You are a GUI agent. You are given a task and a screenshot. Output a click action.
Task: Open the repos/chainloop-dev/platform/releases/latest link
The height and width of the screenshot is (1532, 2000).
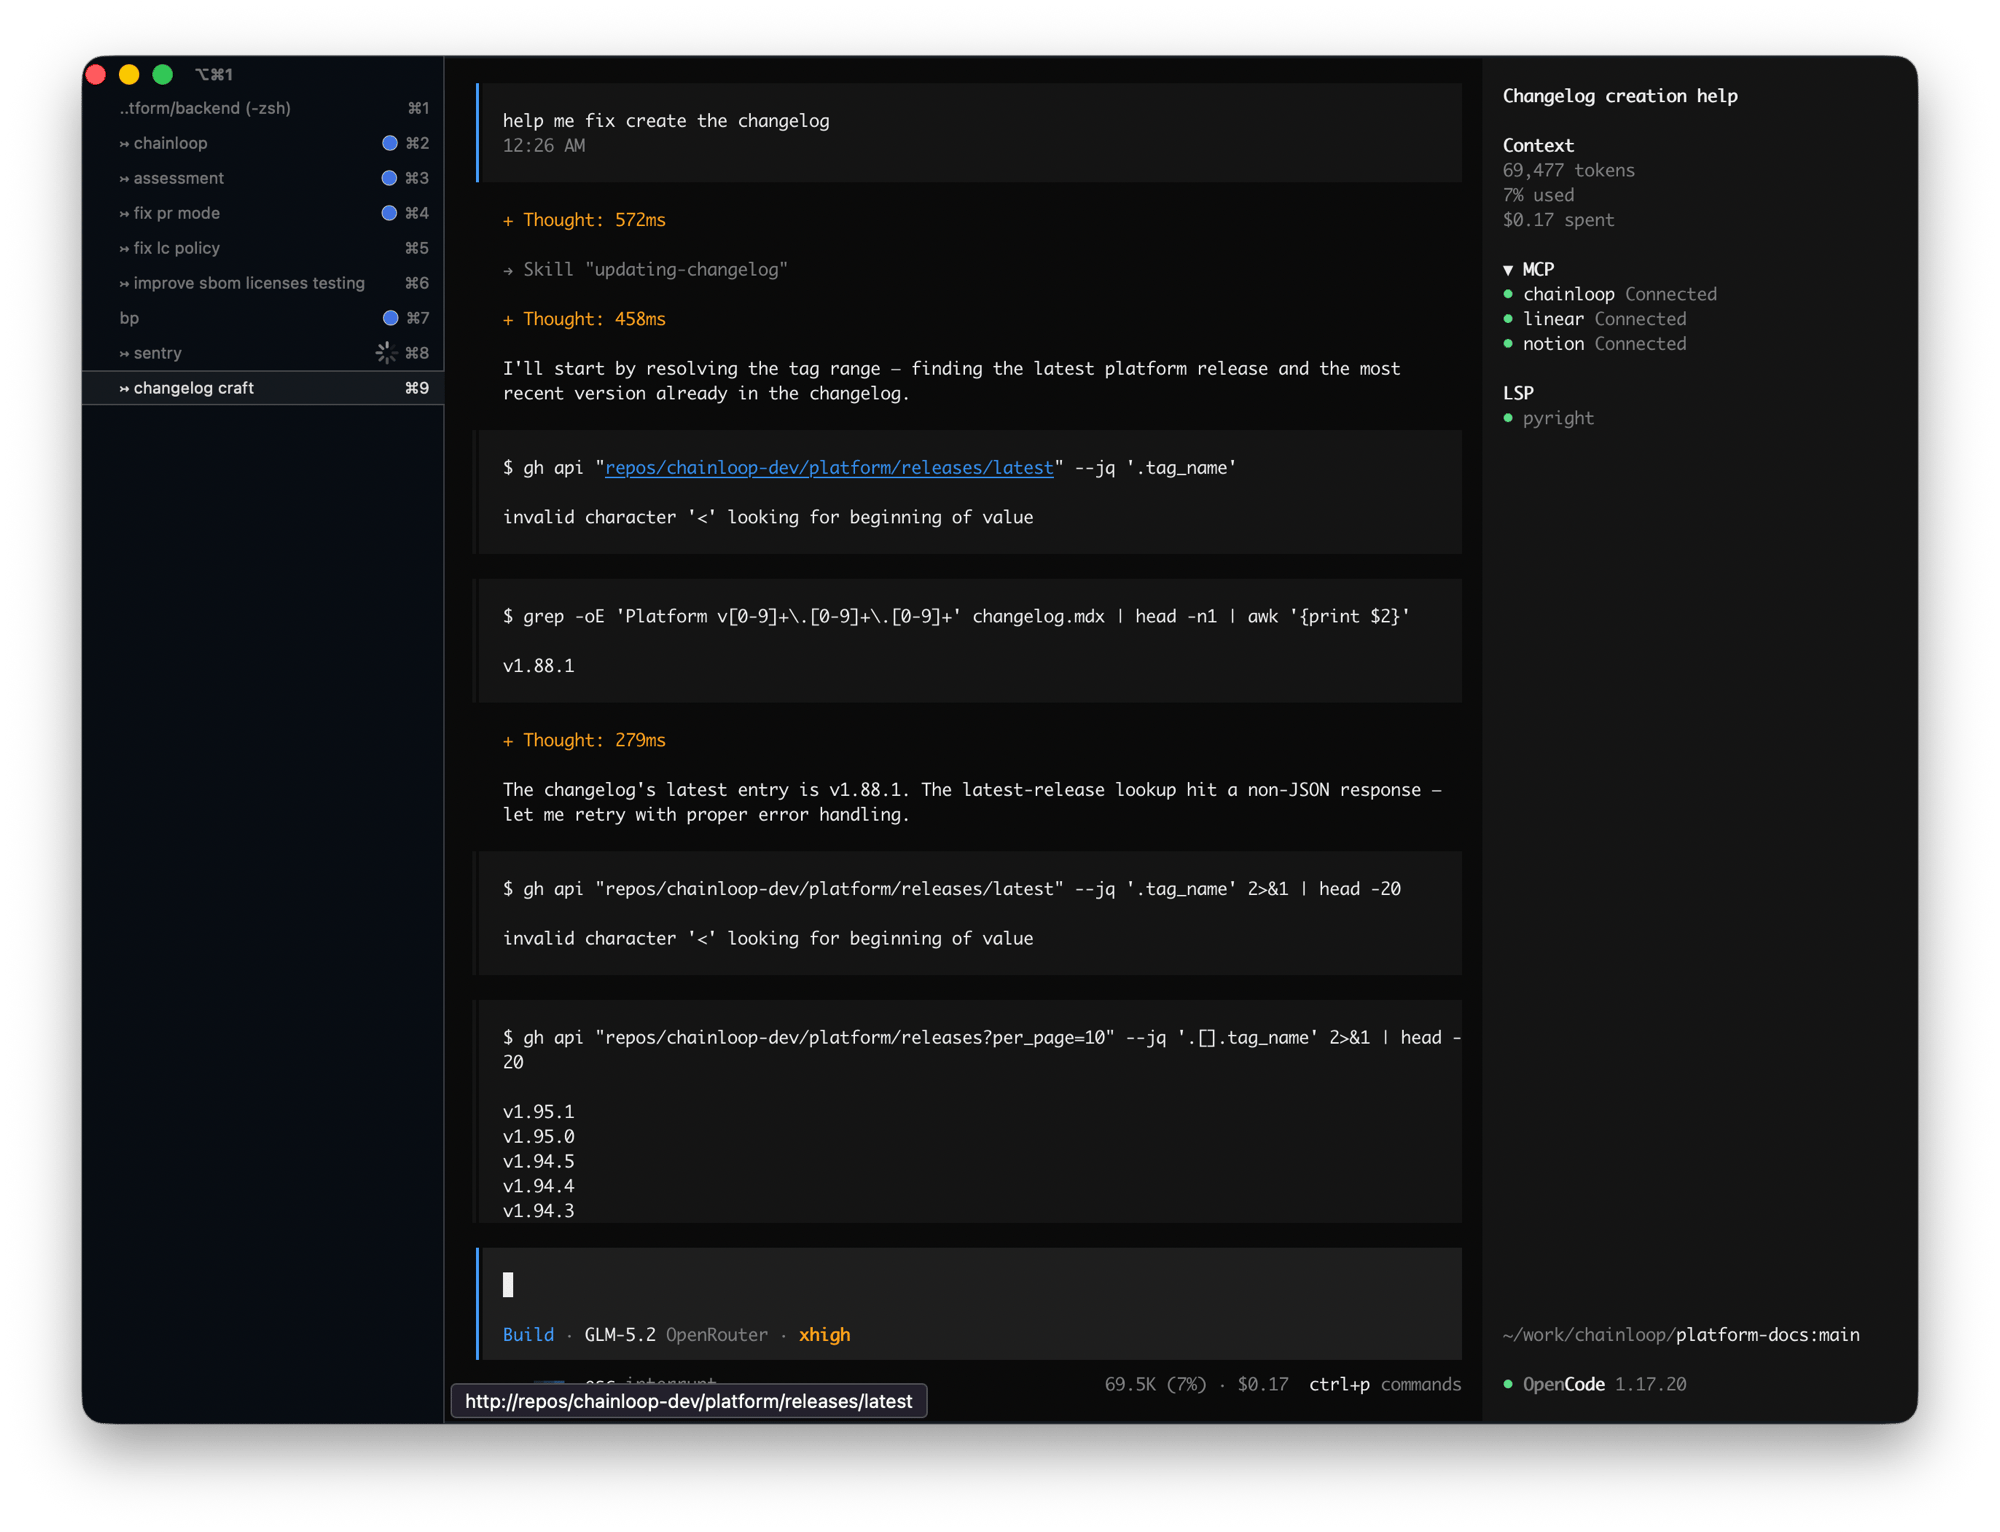click(829, 468)
